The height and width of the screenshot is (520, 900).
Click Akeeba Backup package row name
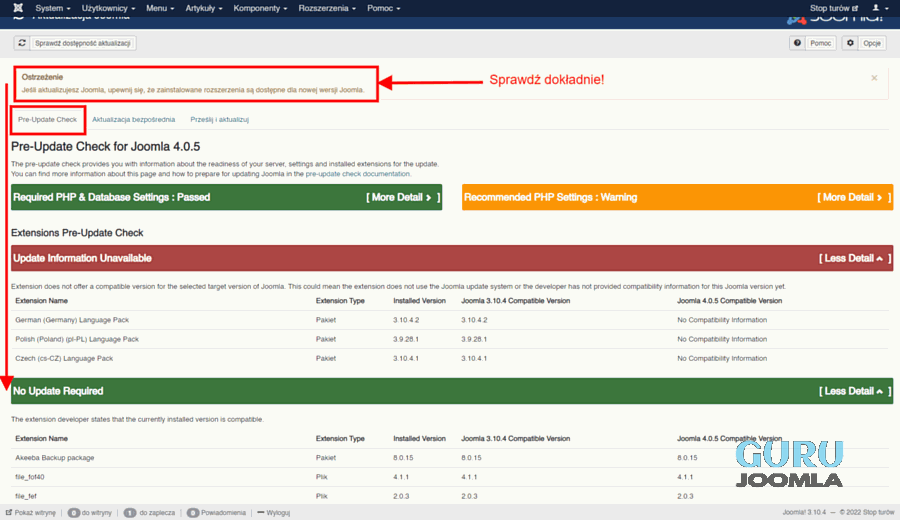tap(55, 458)
